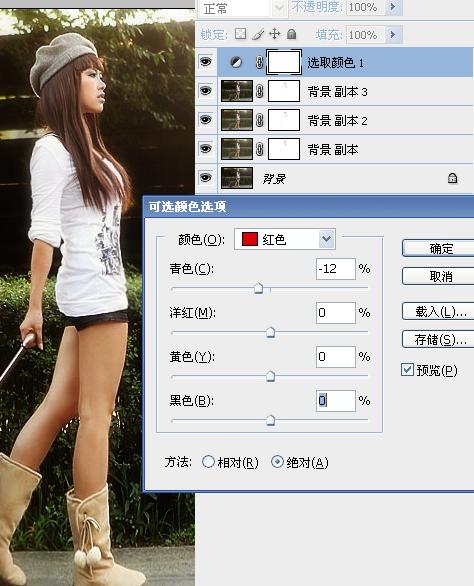Uncheck the 预览(P) preview checkbox
This screenshot has height=586, width=474.
[407, 370]
